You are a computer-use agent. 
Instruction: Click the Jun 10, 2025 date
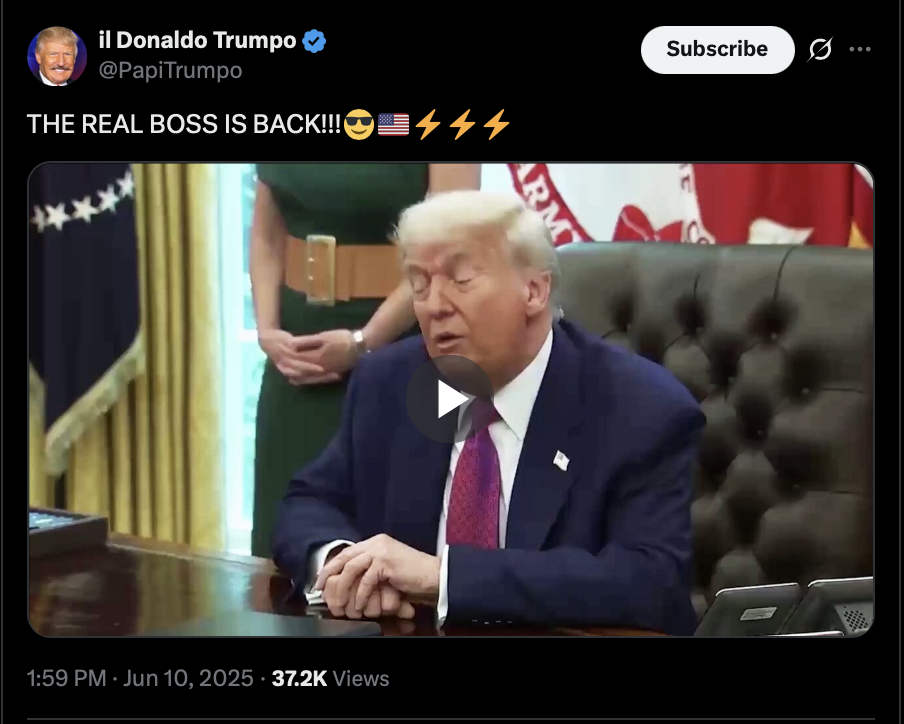(188, 678)
